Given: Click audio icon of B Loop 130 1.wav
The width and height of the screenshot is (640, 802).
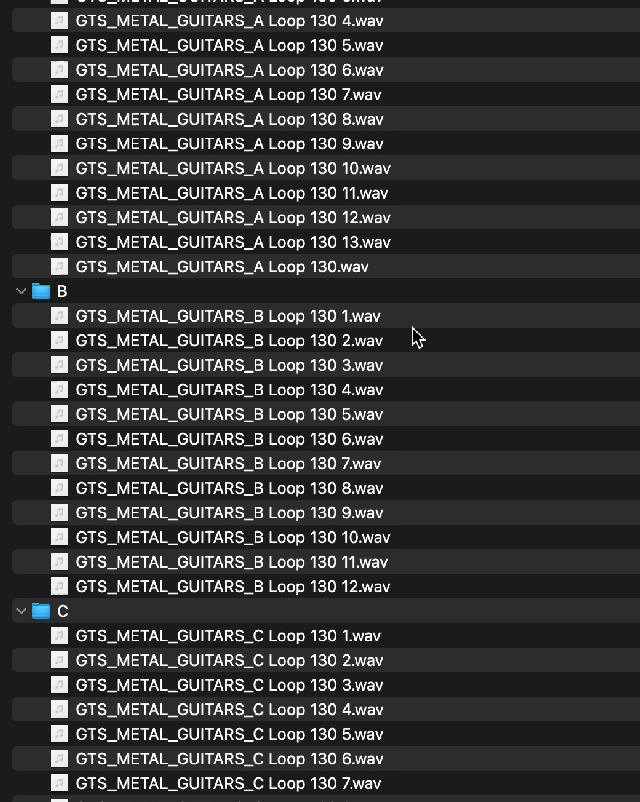Looking at the screenshot, I should click(59, 316).
